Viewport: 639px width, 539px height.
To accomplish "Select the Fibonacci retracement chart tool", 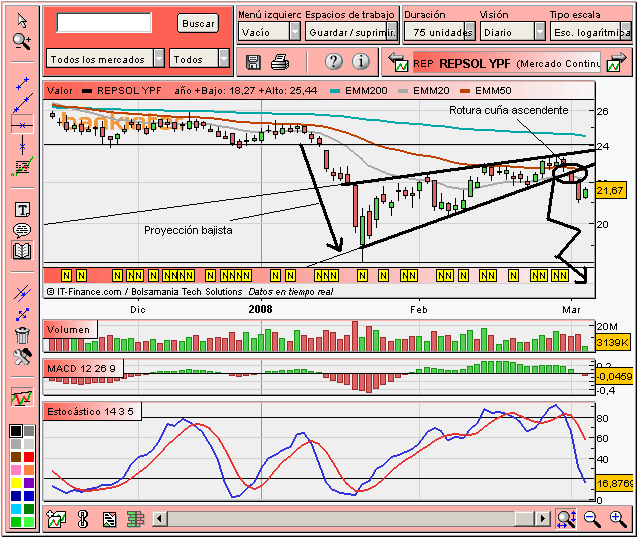I will pyautogui.click(x=22, y=167).
